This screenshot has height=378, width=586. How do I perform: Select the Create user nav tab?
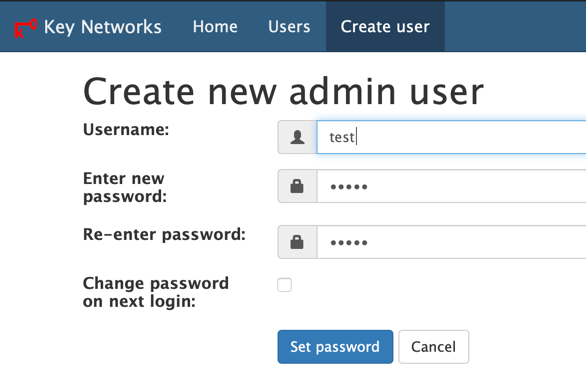click(385, 27)
